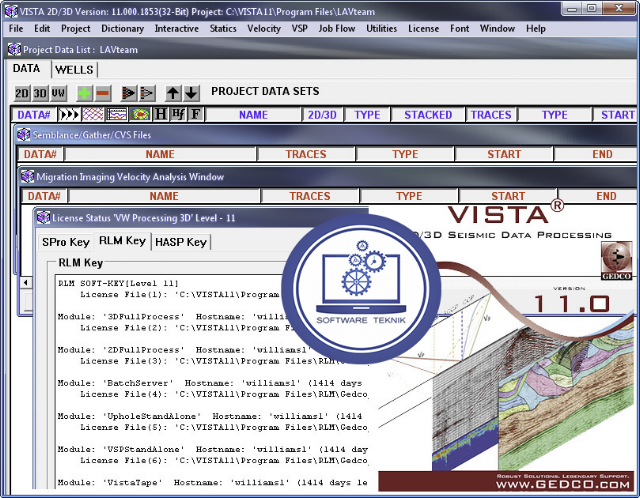The height and width of the screenshot is (498, 640).
Task: Switch to the DATA tab
Action: click(x=27, y=69)
